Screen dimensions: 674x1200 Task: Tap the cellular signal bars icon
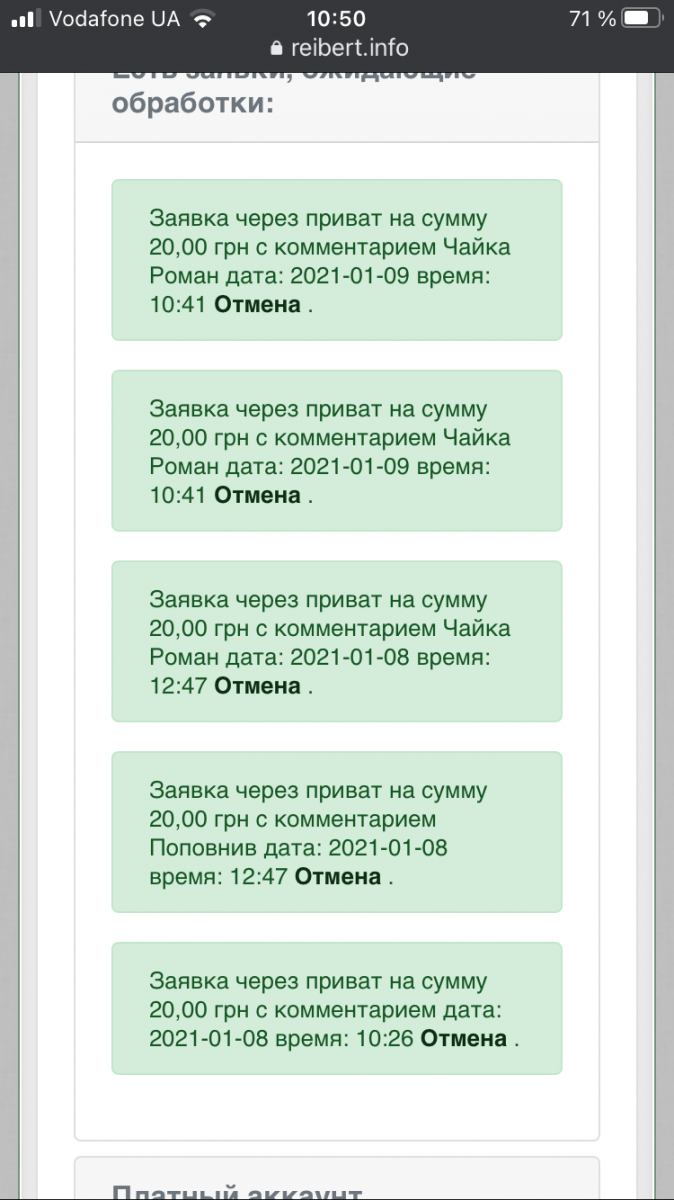pos(25,19)
